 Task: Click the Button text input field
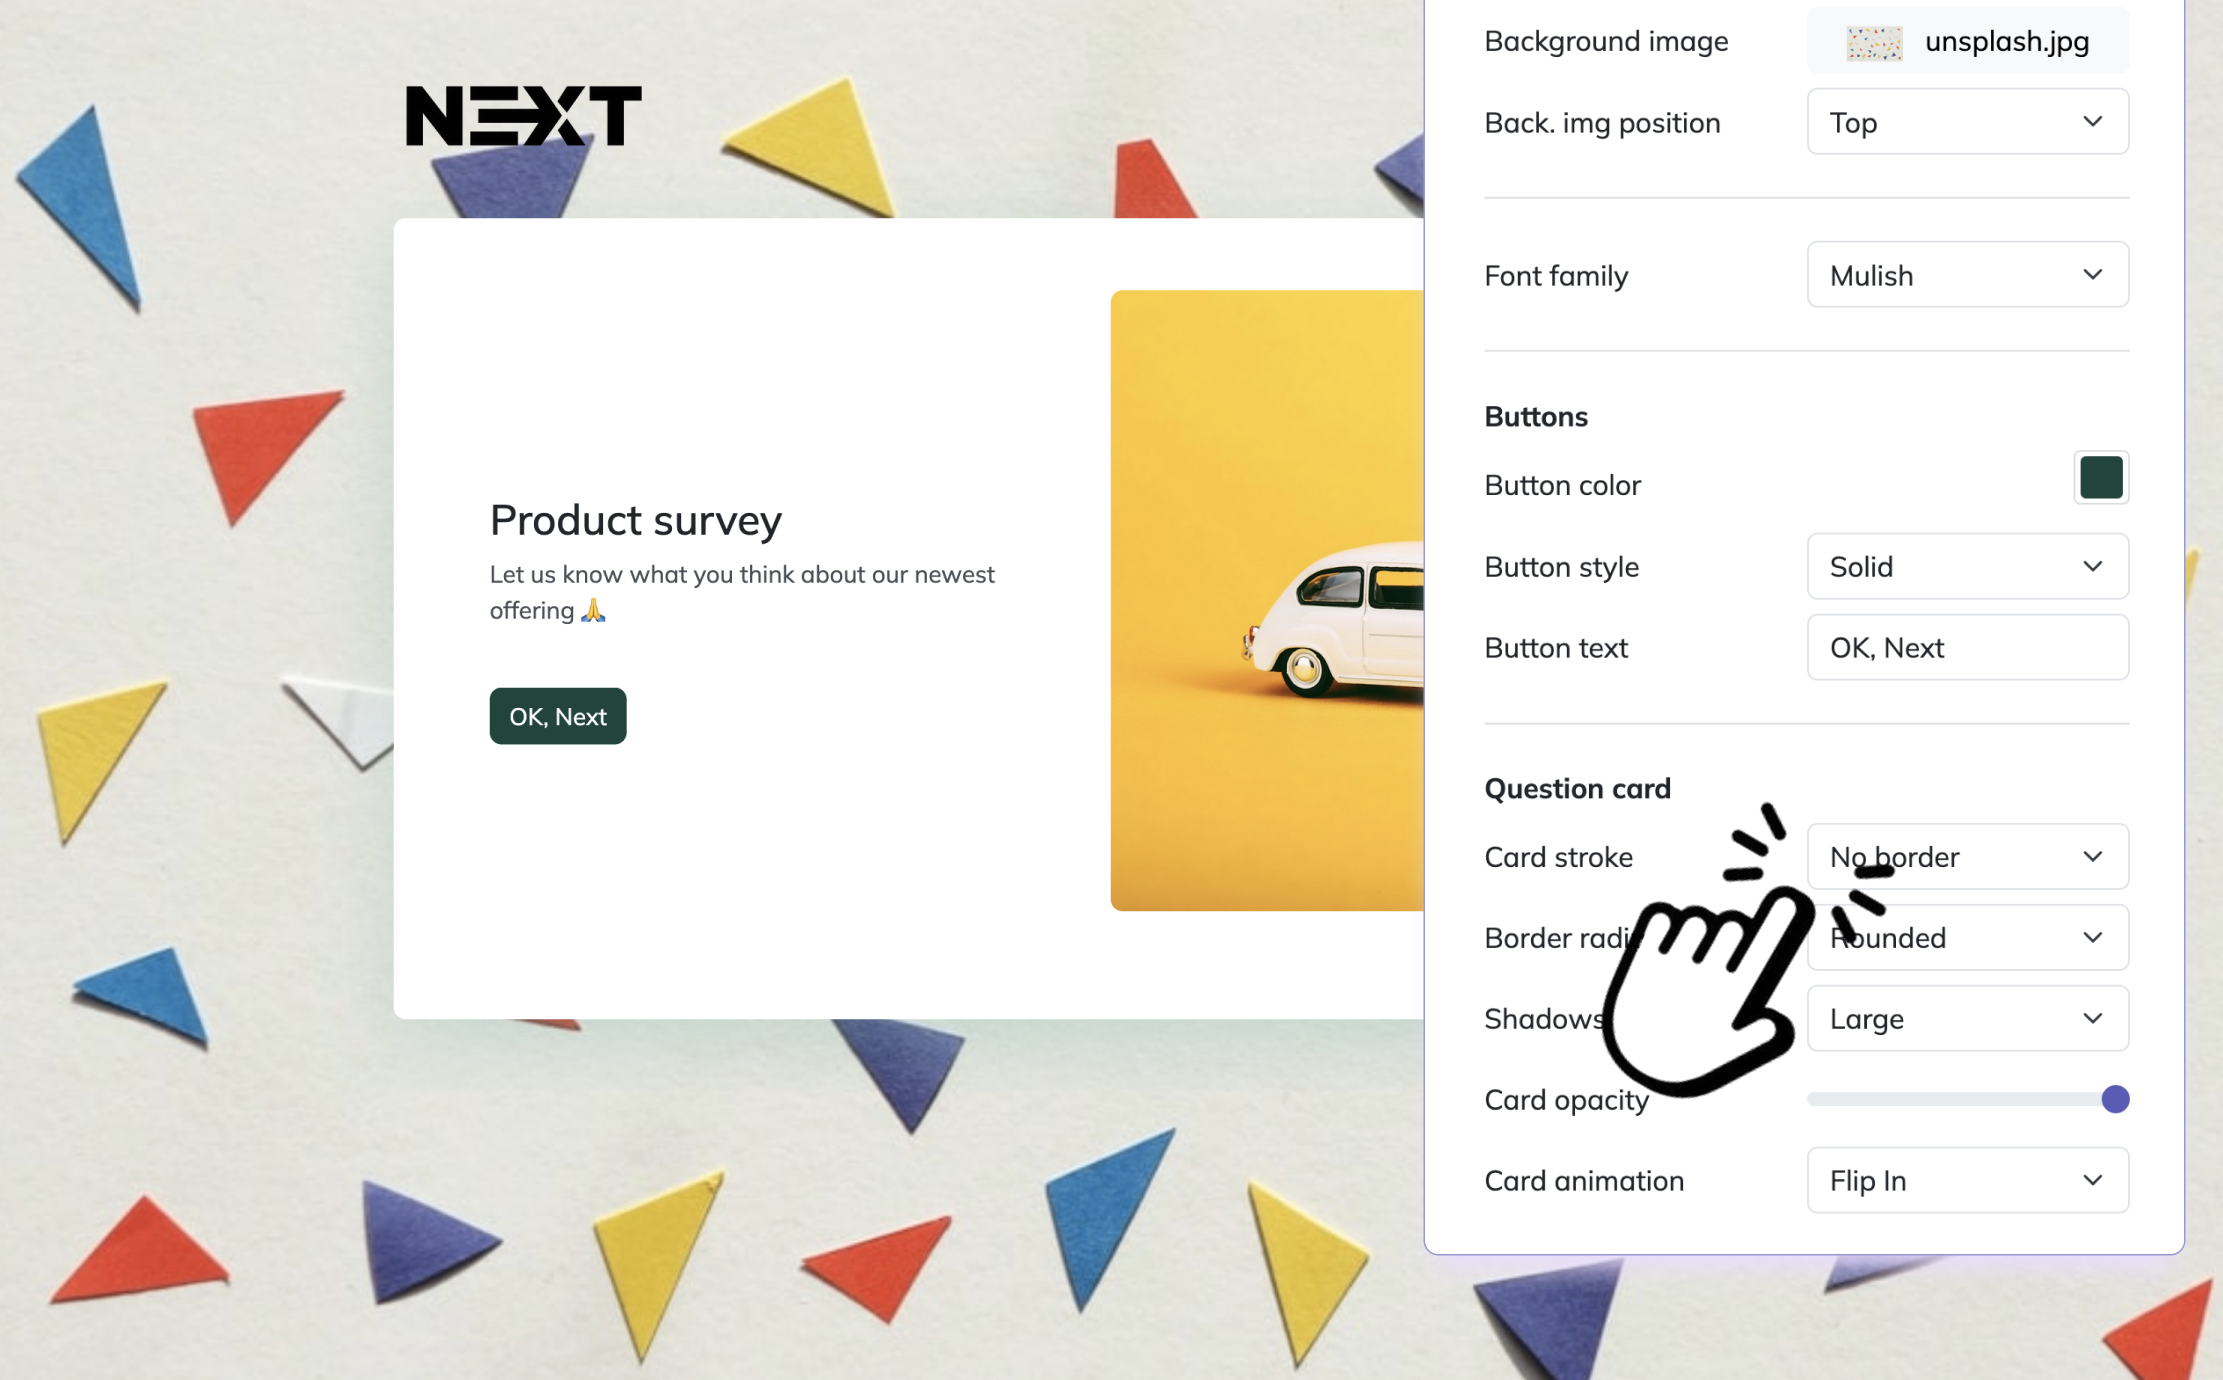(x=1966, y=648)
